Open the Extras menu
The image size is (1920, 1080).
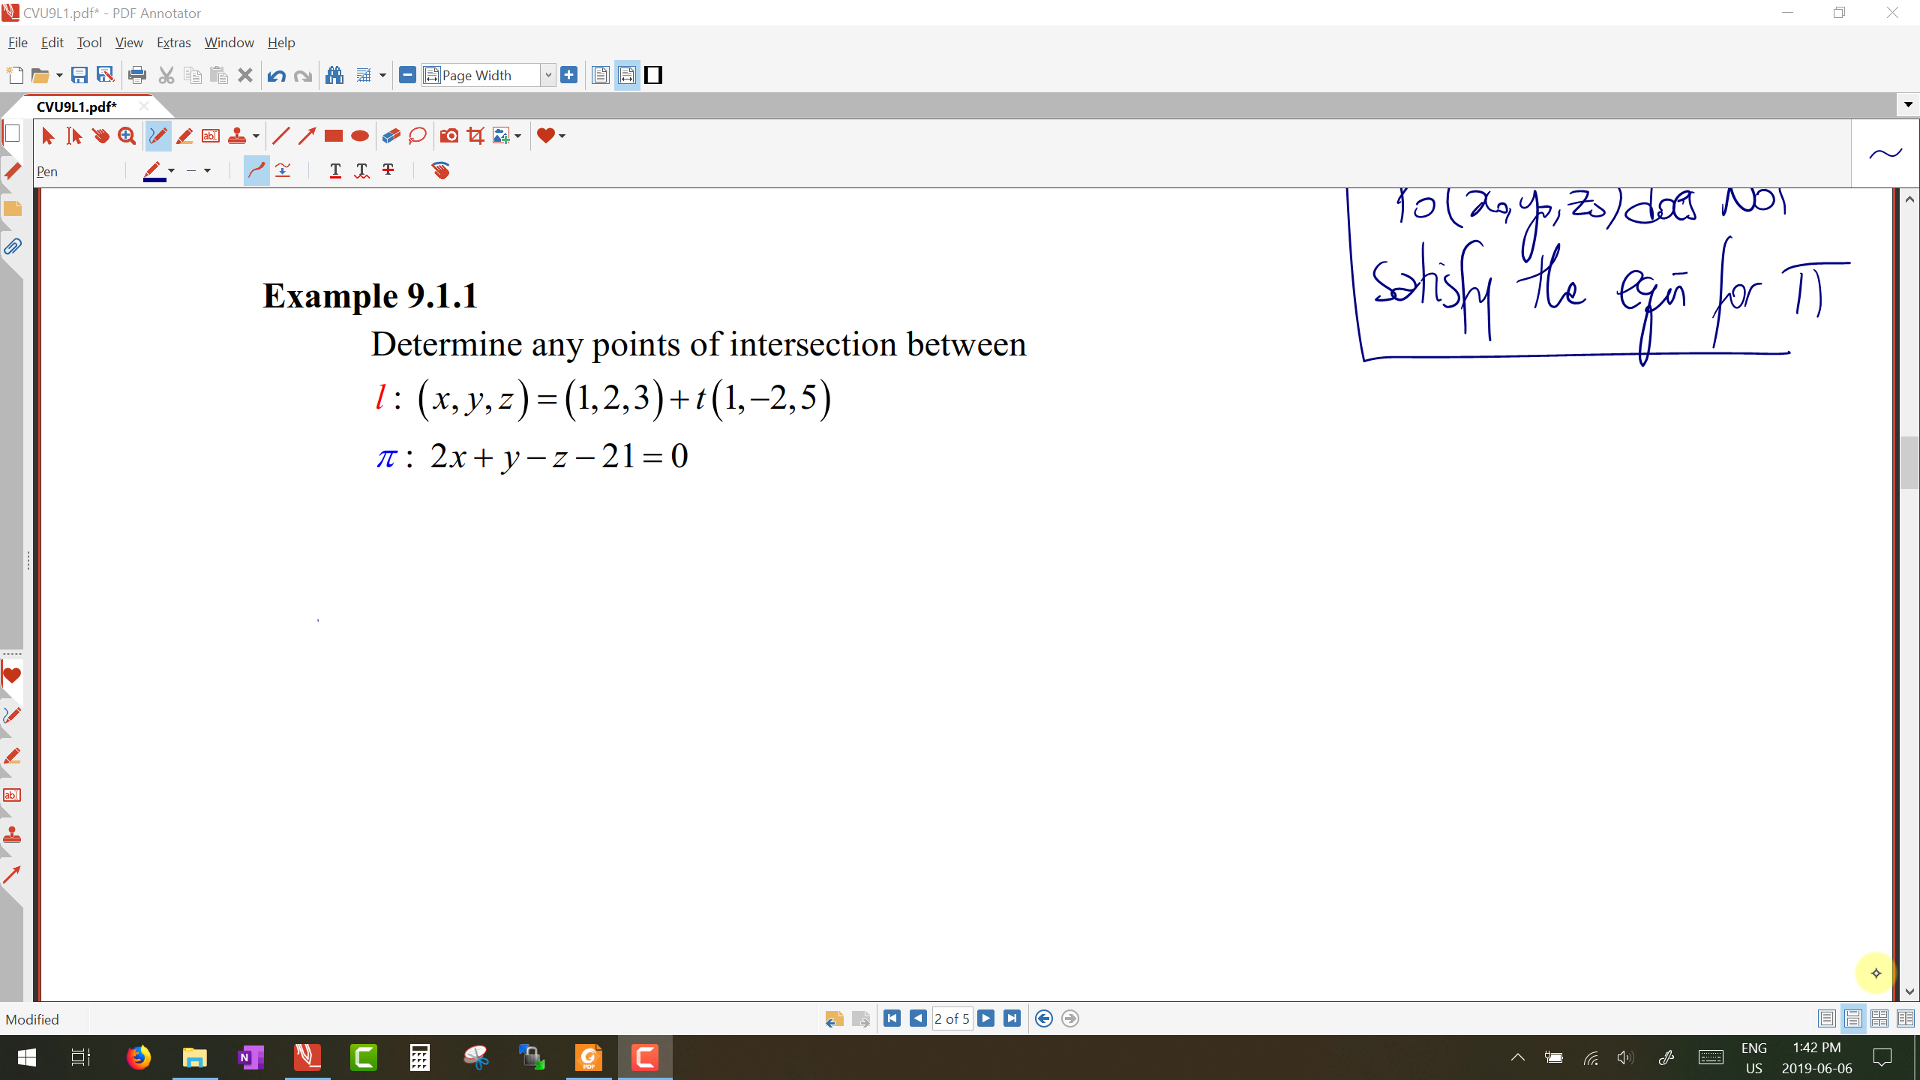(x=173, y=43)
